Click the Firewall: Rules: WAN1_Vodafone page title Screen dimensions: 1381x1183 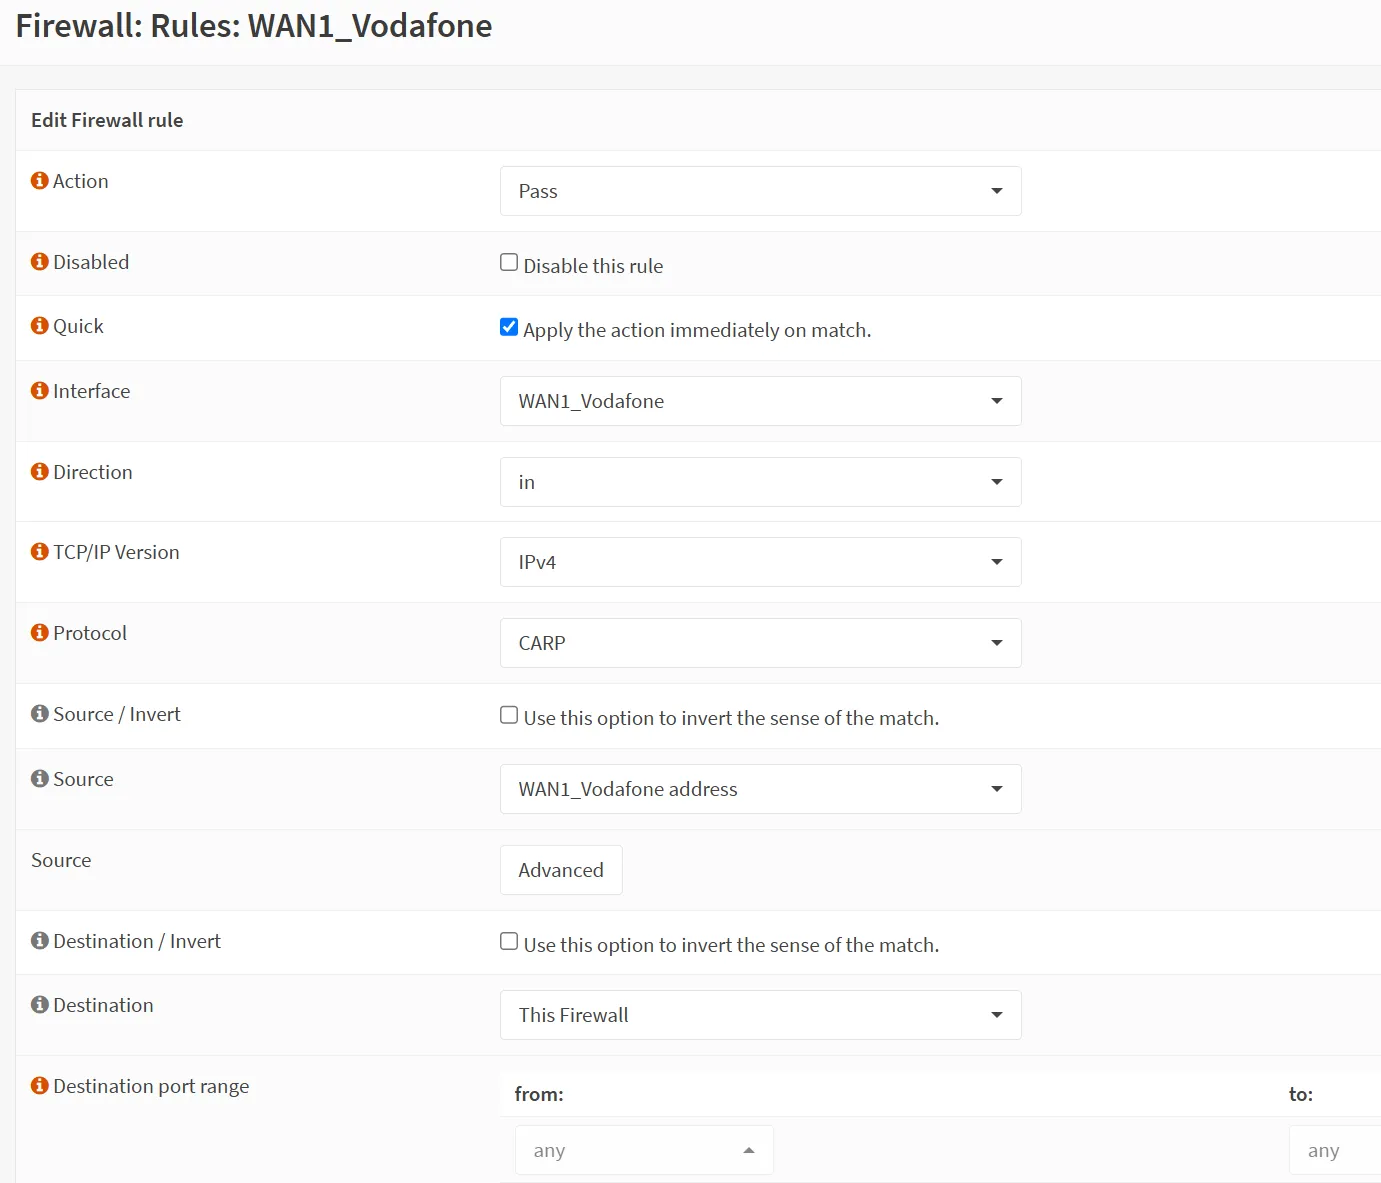coord(254,26)
